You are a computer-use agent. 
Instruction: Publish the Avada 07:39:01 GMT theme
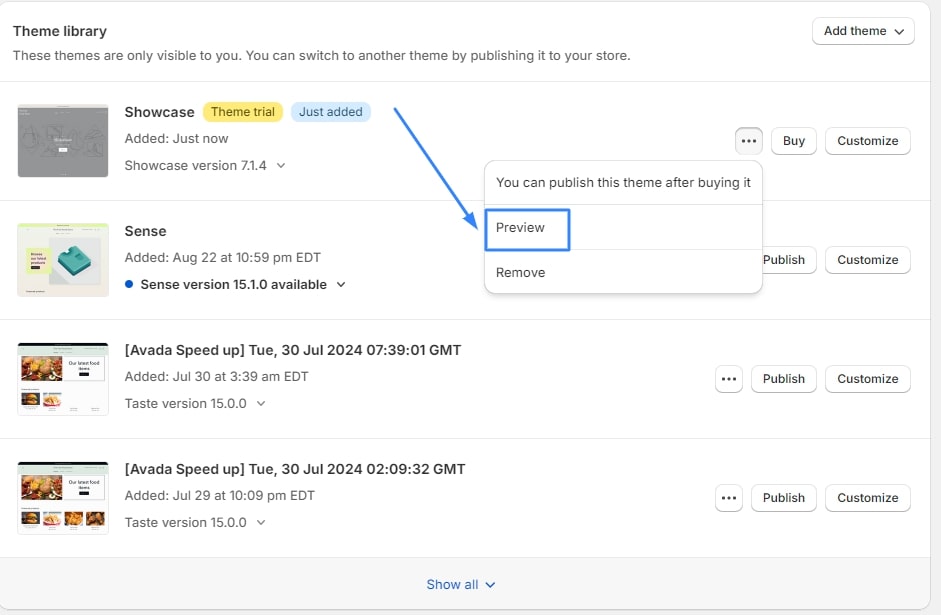click(784, 379)
